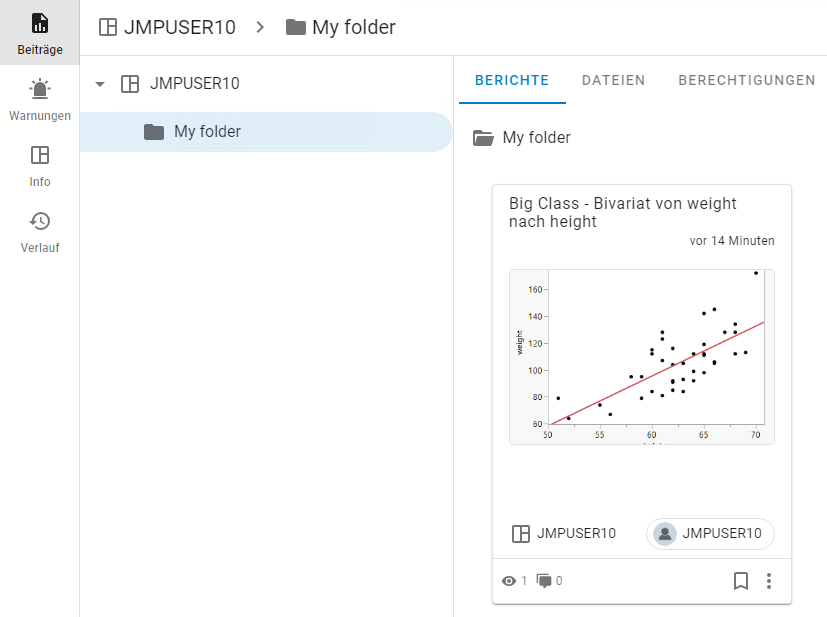This screenshot has height=617, width=827.
Task: Click the views eye icon on card
Action: [x=509, y=581]
